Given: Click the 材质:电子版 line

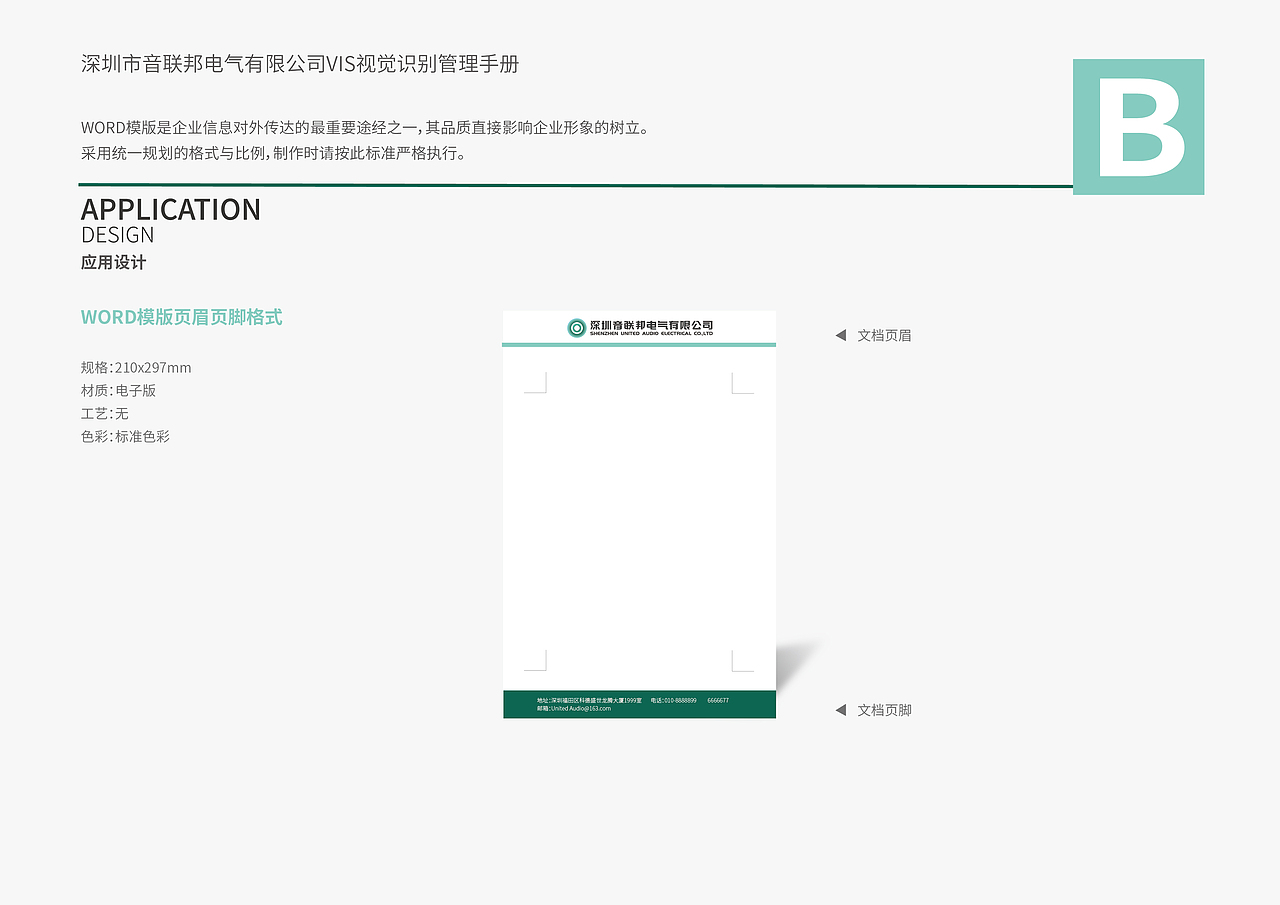Looking at the screenshot, I should pyautogui.click(x=119, y=391).
